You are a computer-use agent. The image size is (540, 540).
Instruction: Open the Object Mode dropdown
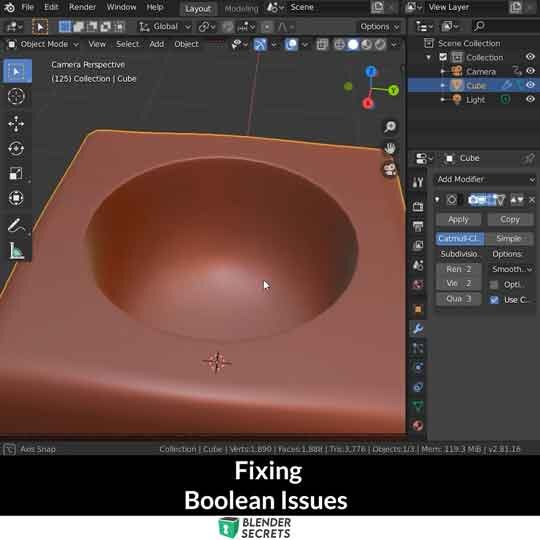pos(43,44)
